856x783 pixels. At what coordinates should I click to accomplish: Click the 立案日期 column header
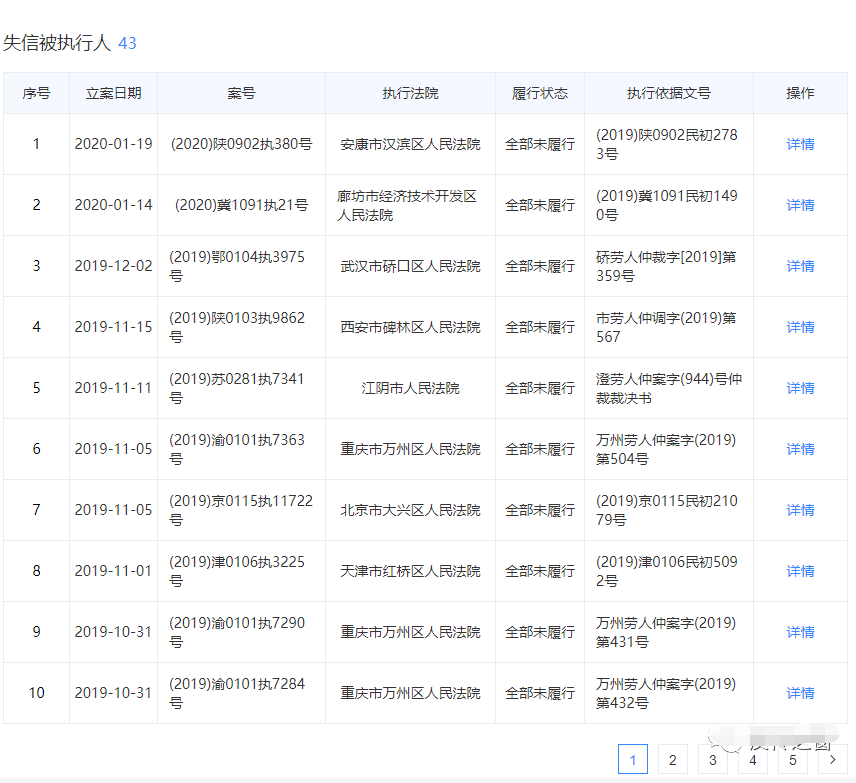click(x=113, y=93)
